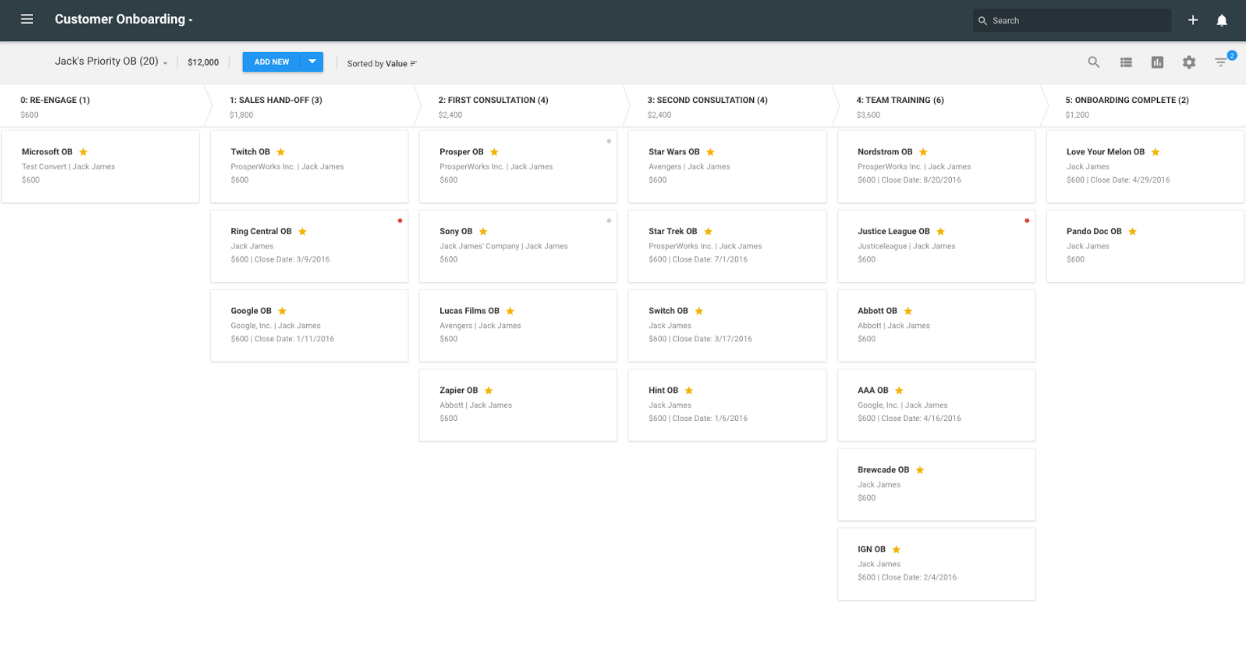Click 'Close Date: 3/9/2016' on Ring Central card
Screen dimensions: 1247x660
[x=292, y=259]
